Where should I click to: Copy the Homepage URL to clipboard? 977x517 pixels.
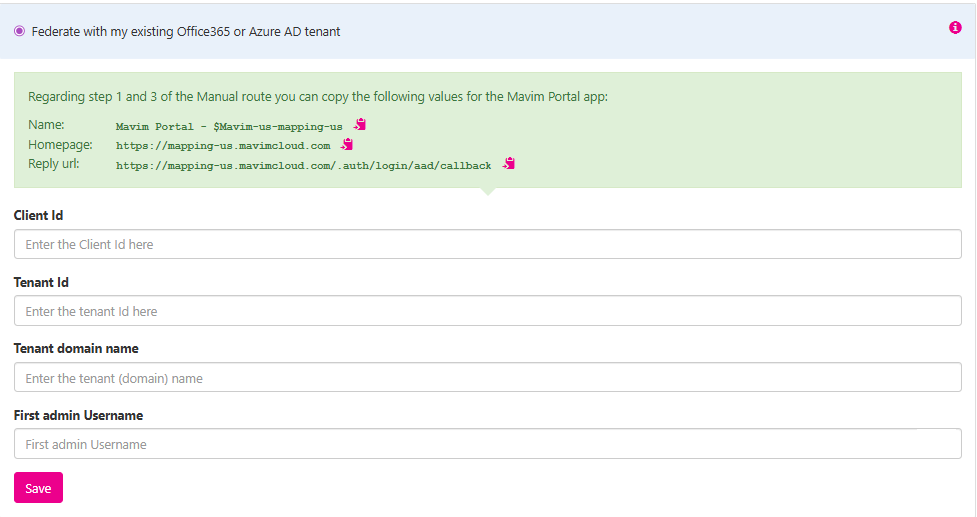pyautogui.click(x=347, y=144)
